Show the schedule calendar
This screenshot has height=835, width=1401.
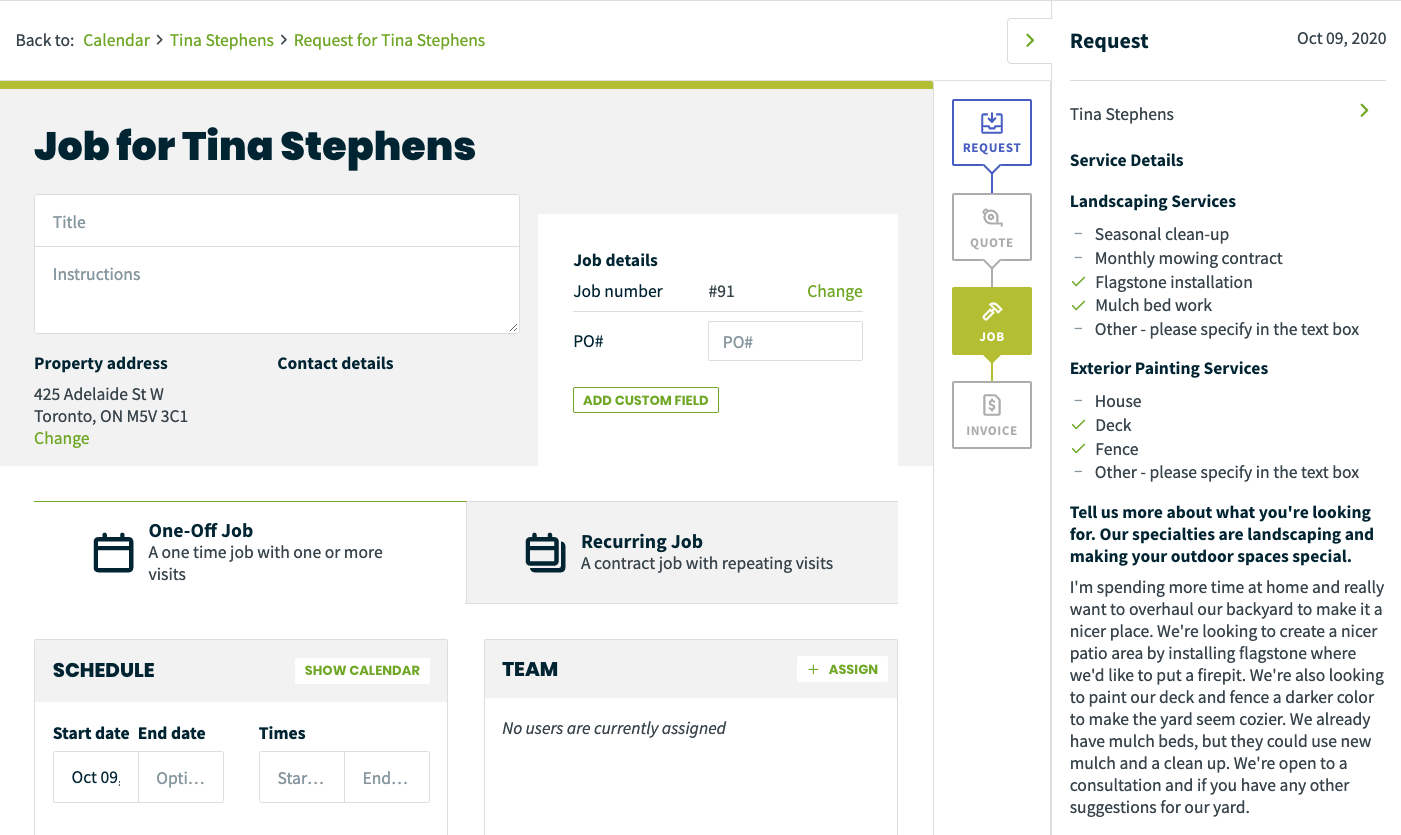[x=362, y=670]
